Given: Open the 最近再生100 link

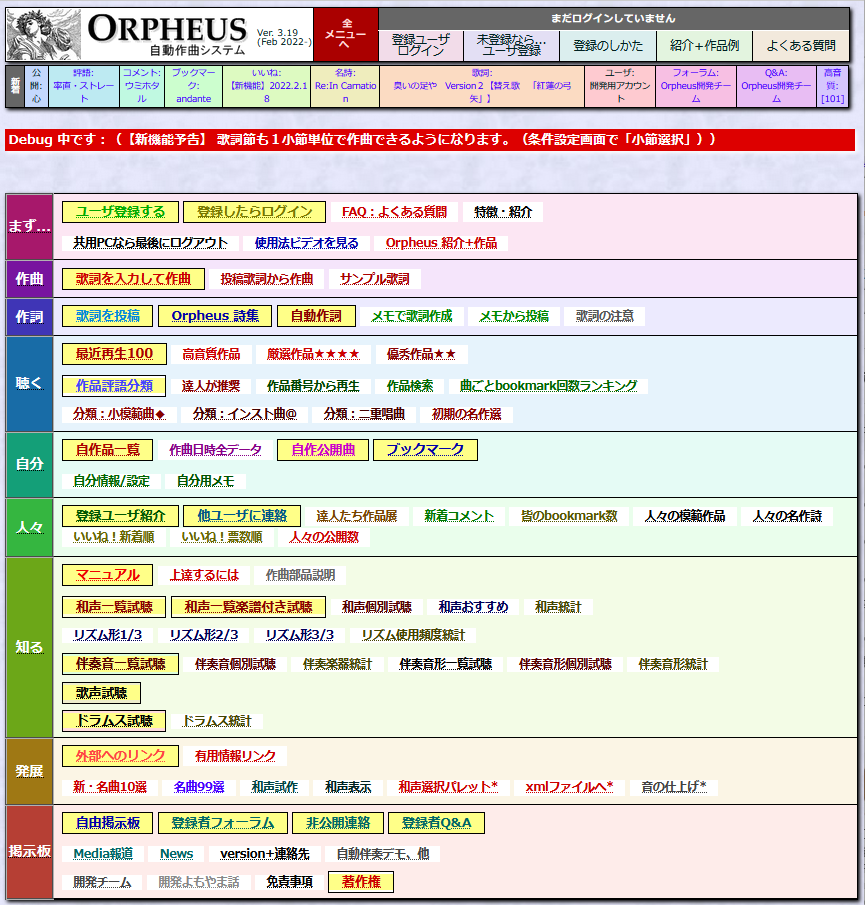Looking at the screenshot, I should (114, 354).
